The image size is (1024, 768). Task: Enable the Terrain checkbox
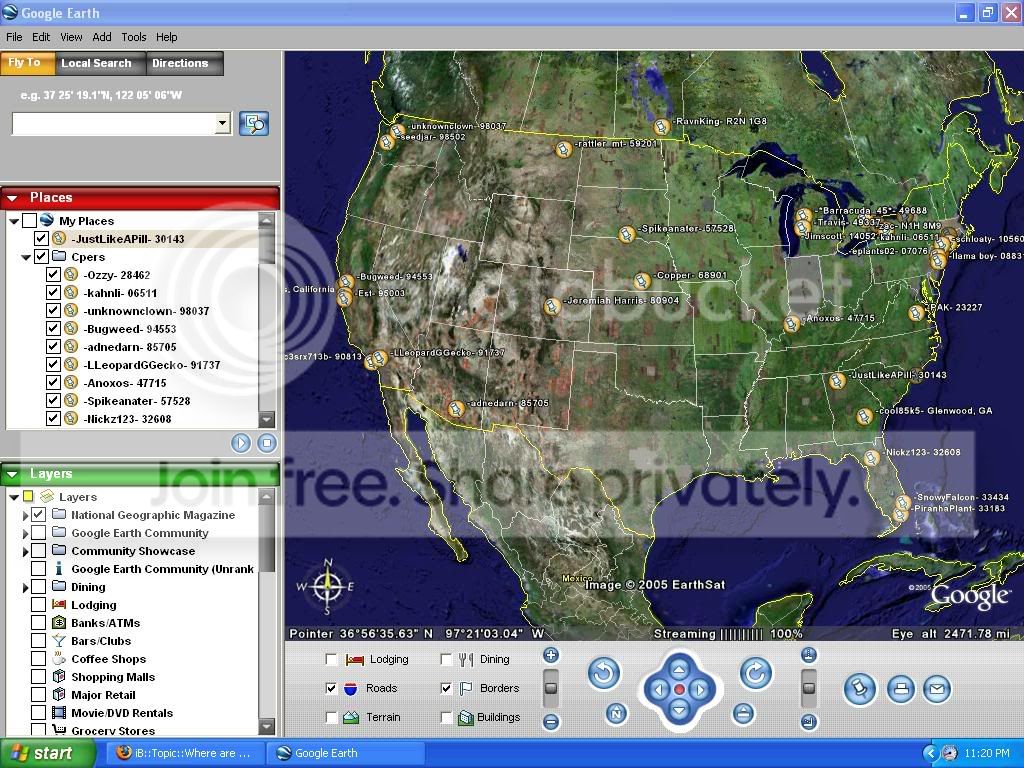click(x=331, y=718)
